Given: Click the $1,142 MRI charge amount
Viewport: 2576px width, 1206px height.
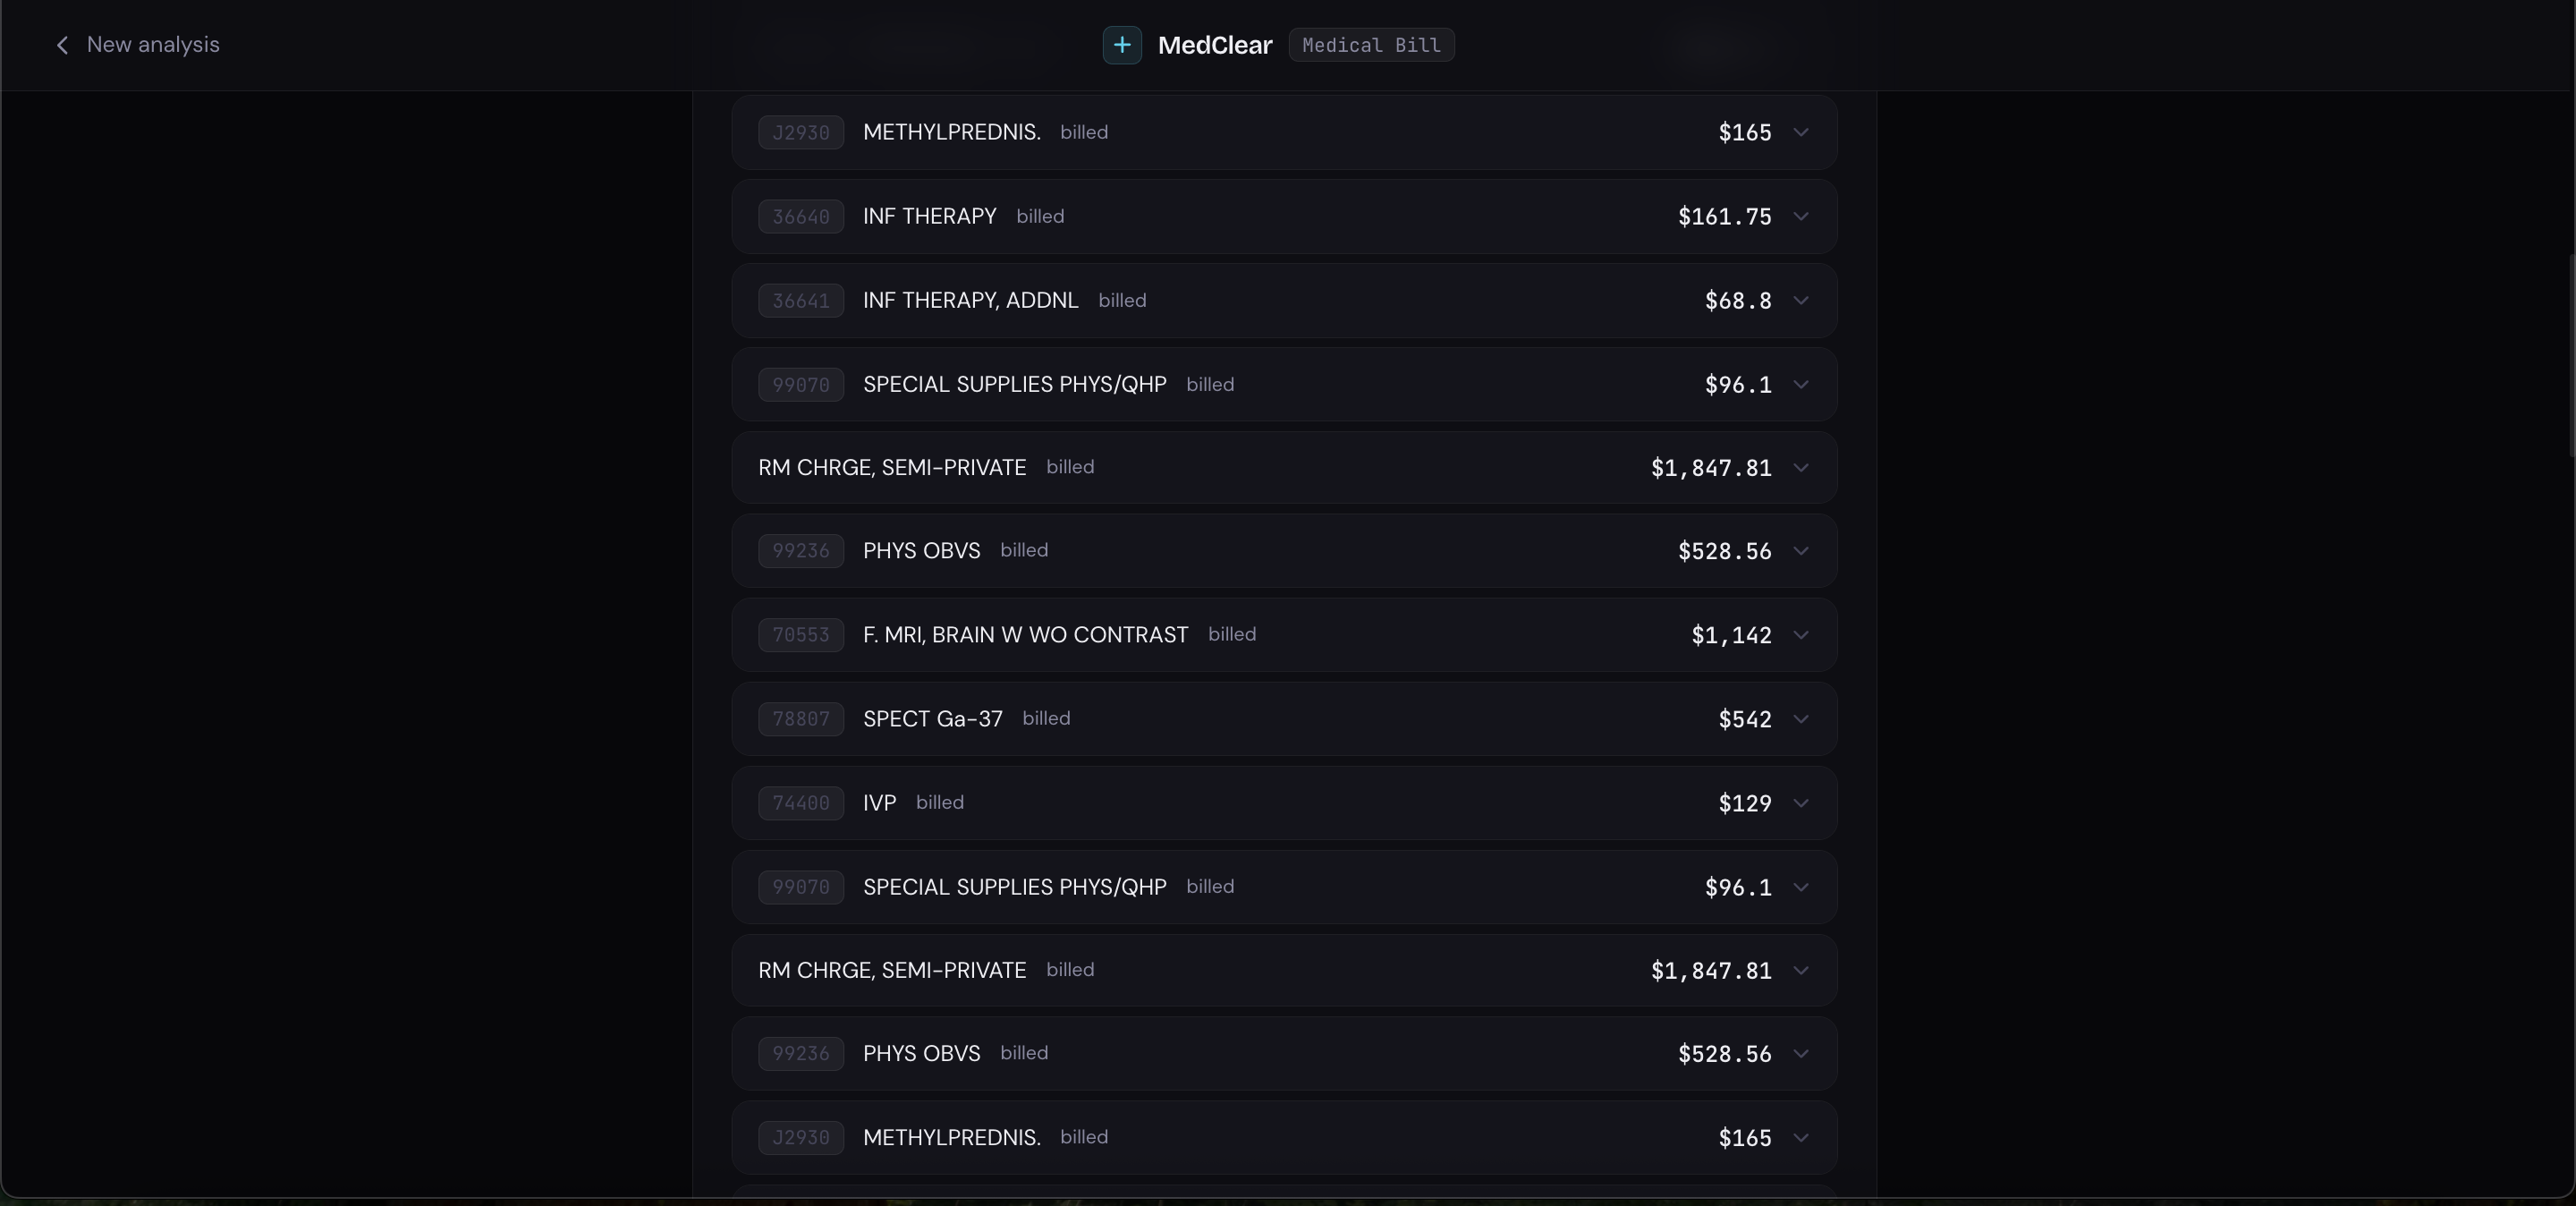Looking at the screenshot, I should pyautogui.click(x=1731, y=635).
